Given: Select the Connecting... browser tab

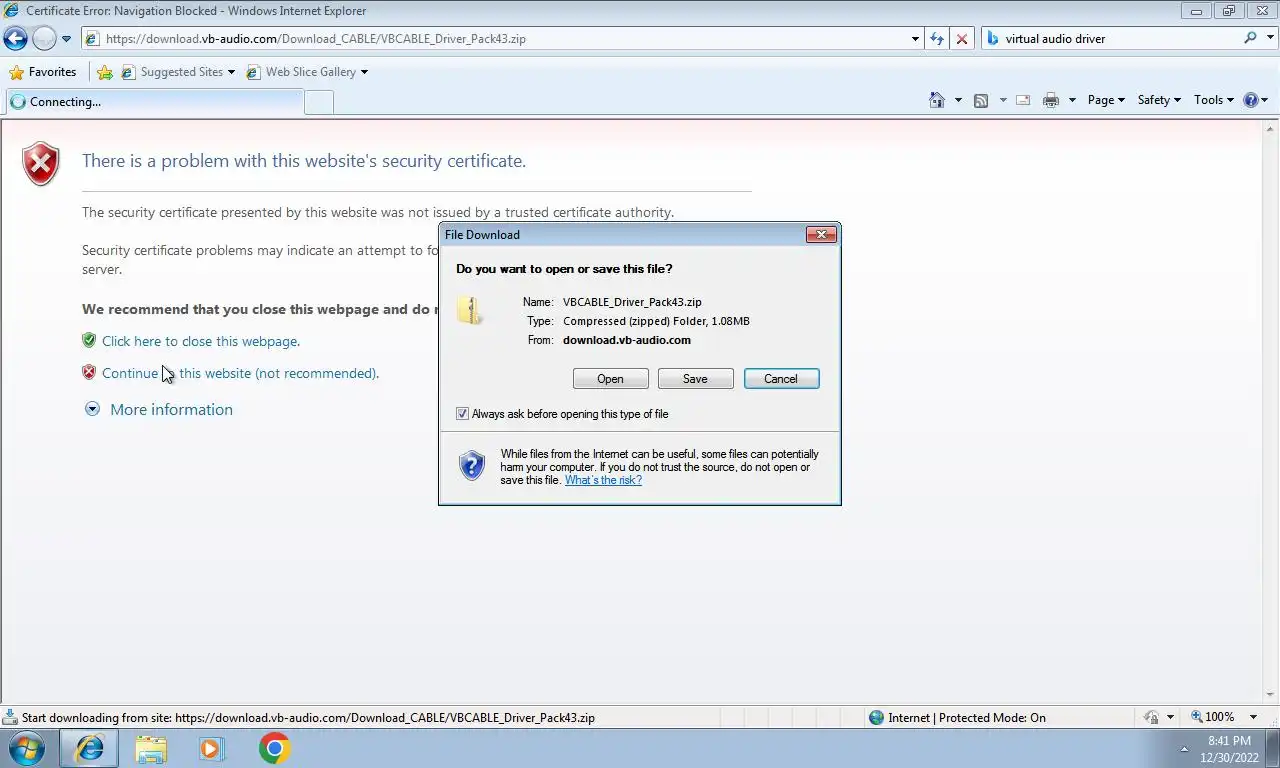Looking at the screenshot, I should click(154, 101).
